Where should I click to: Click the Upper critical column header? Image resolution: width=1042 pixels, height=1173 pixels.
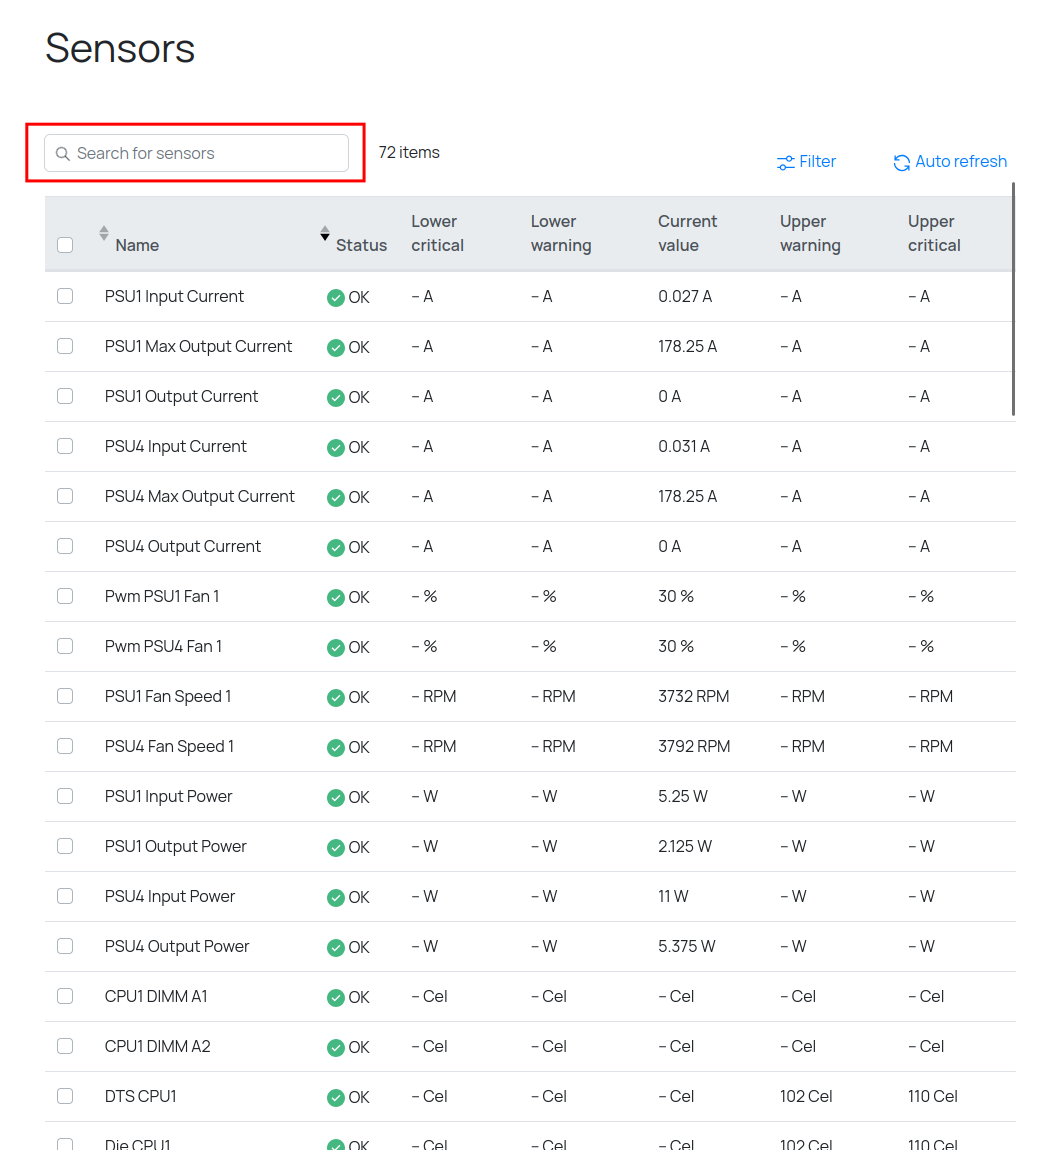click(x=933, y=233)
